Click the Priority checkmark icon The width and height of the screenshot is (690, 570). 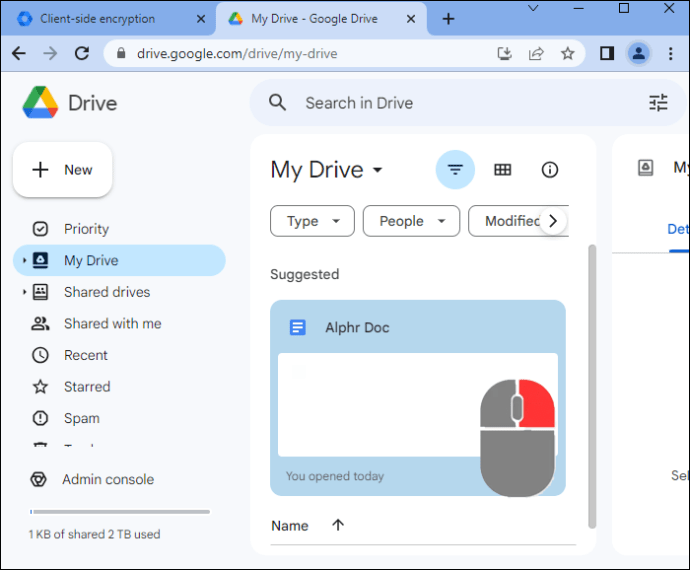click(40, 229)
